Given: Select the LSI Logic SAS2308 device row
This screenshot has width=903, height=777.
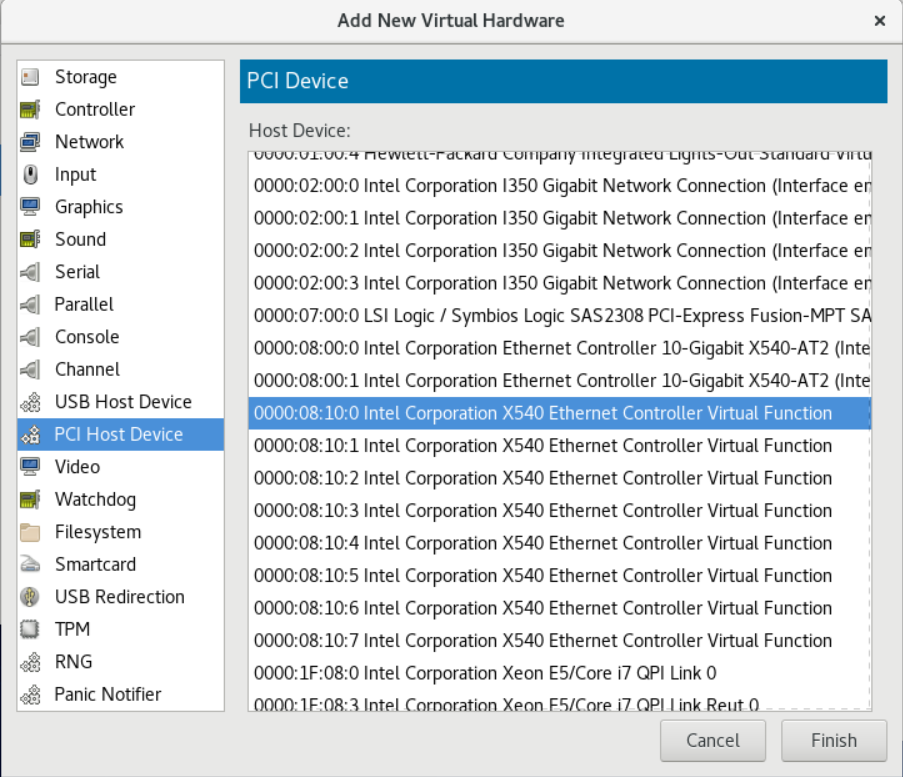Looking at the screenshot, I should coord(560,316).
